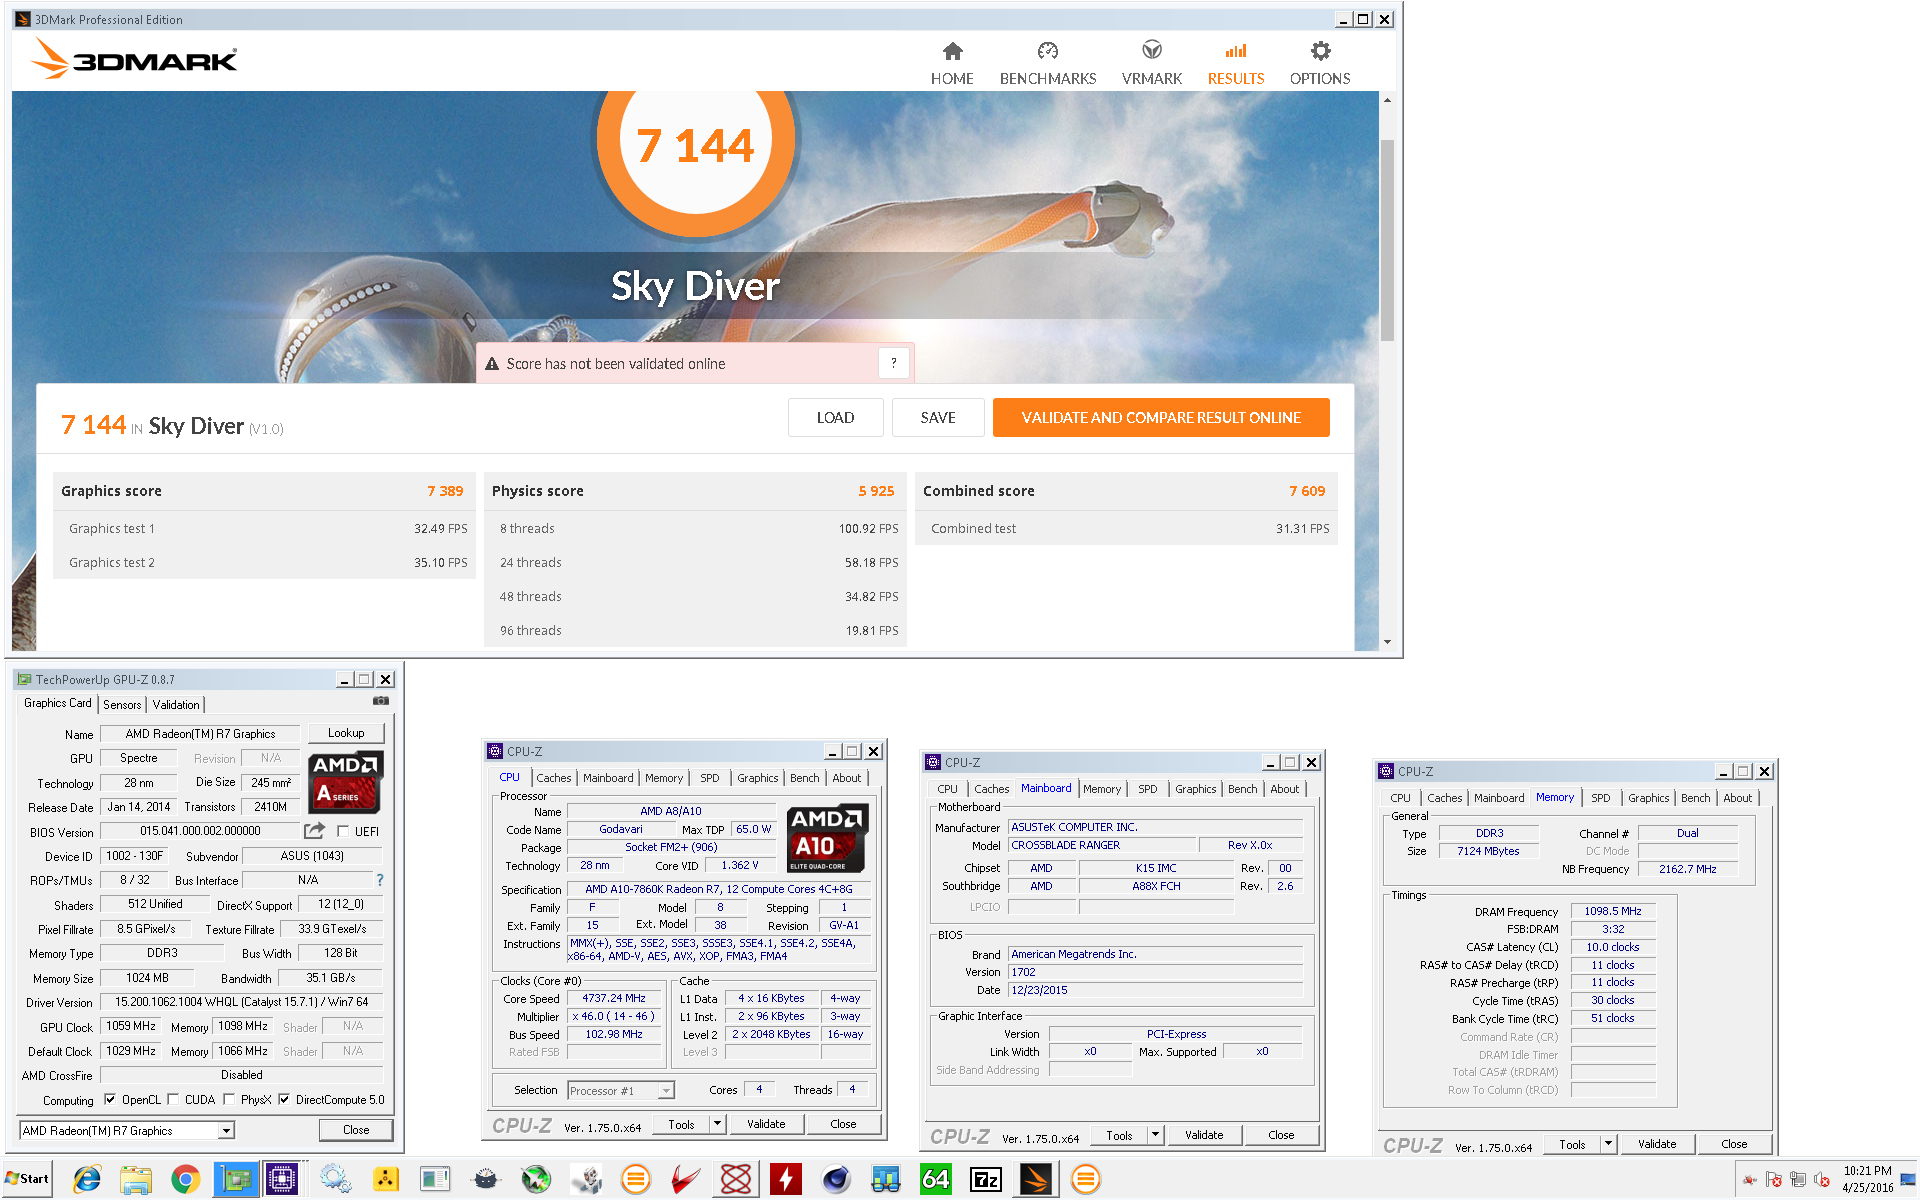Click the question mark beside validation warning

894,363
